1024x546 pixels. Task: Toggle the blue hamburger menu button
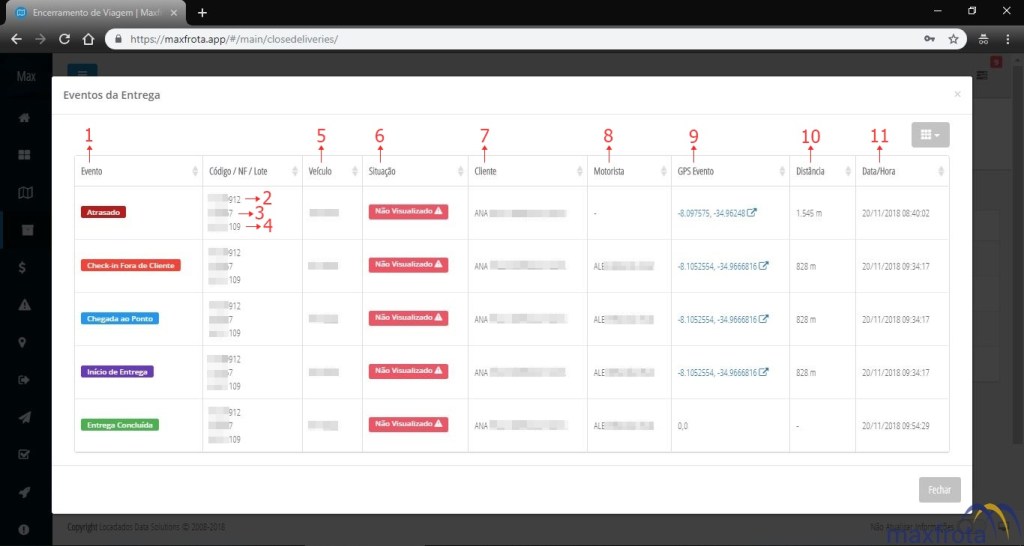tap(82, 73)
